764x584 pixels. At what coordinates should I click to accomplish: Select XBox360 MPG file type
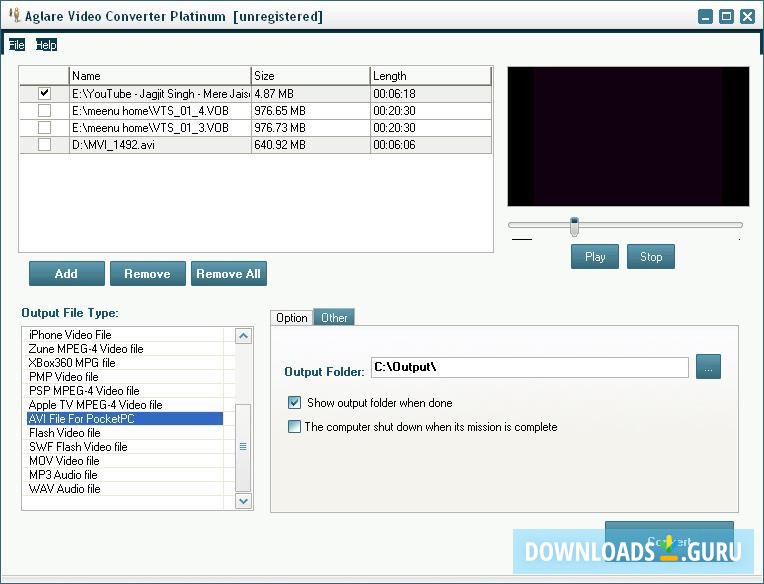125,363
